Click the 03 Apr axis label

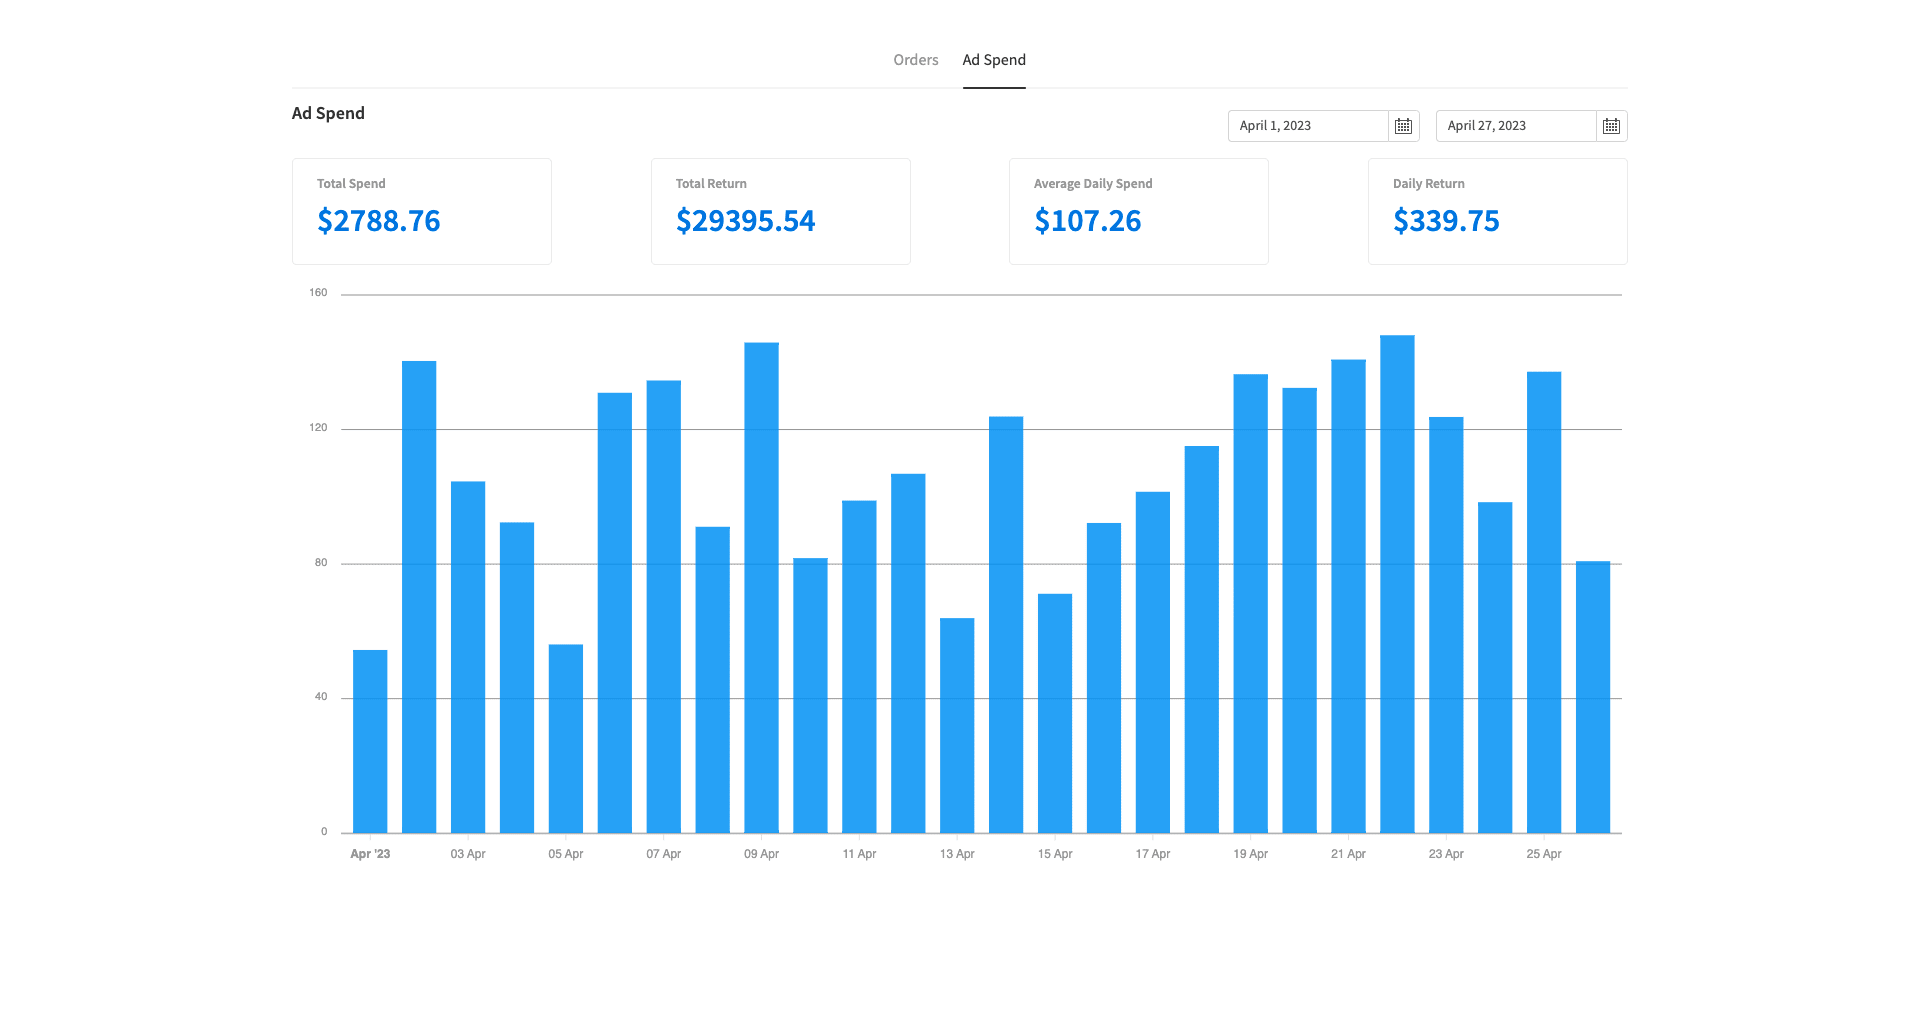[x=468, y=854]
